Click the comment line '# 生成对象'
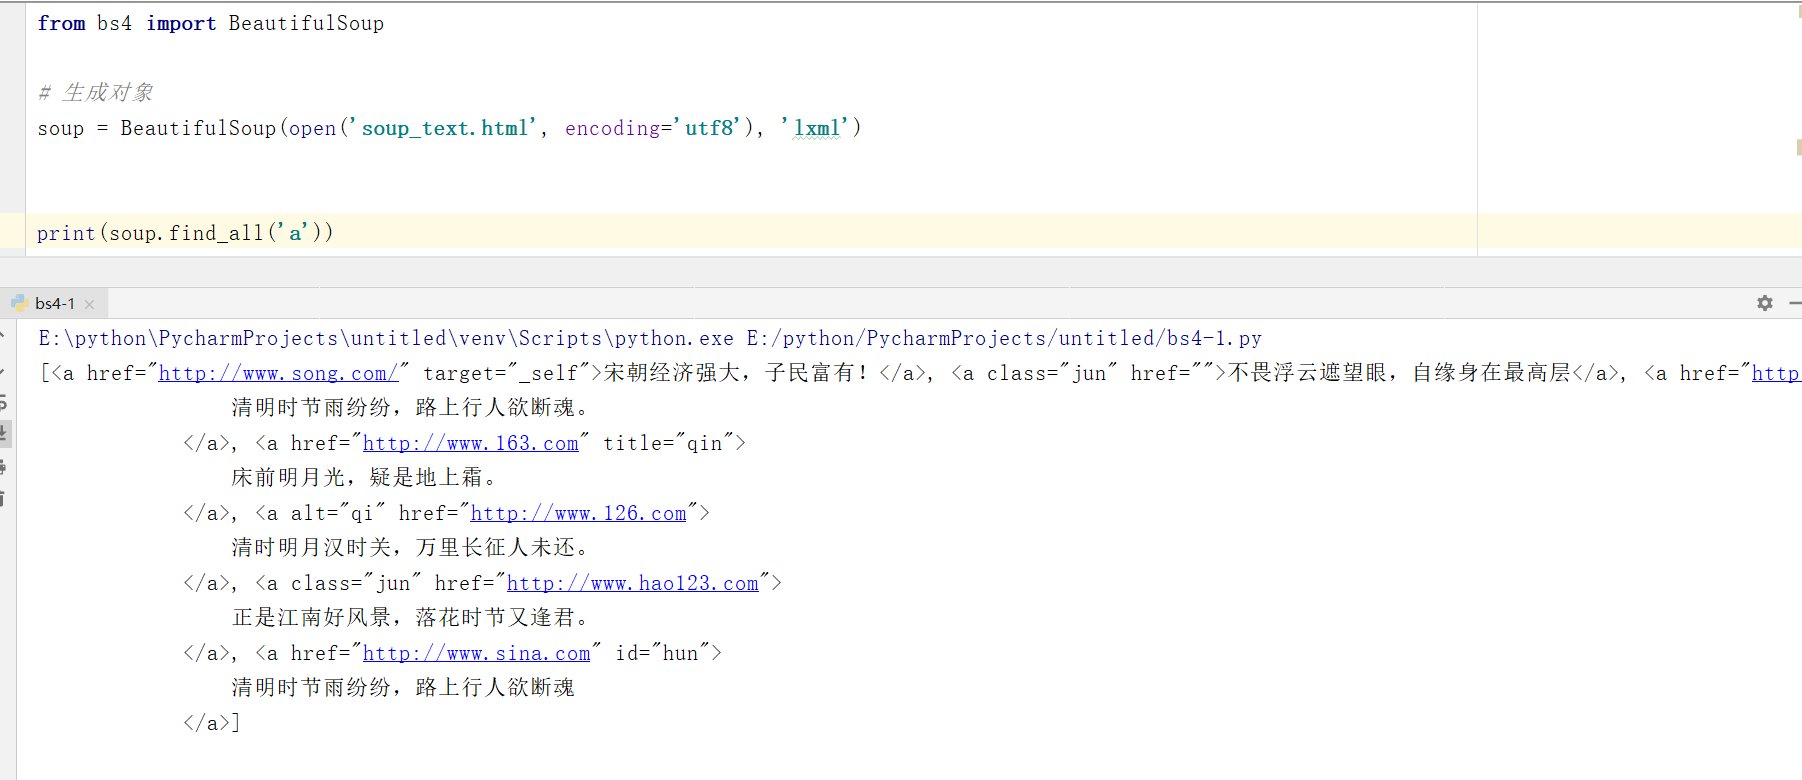This screenshot has height=780, width=1802. pyautogui.click(x=96, y=93)
